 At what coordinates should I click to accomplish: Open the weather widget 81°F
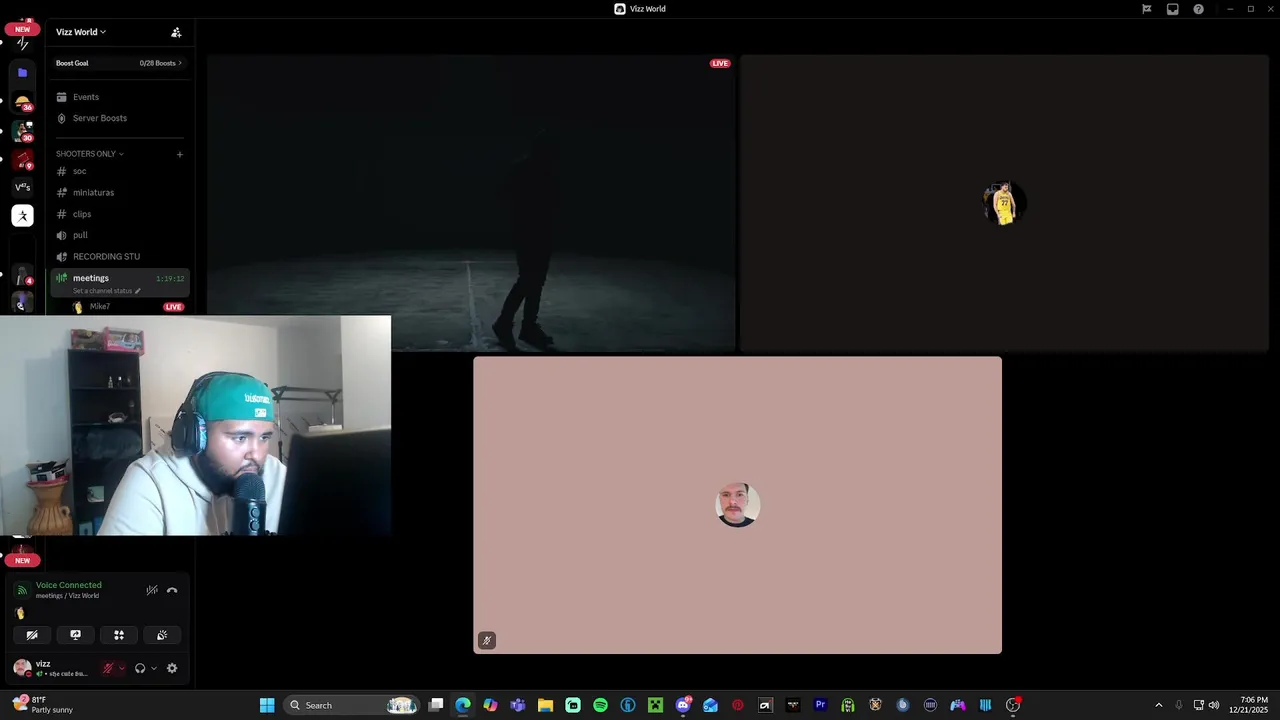(42, 705)
